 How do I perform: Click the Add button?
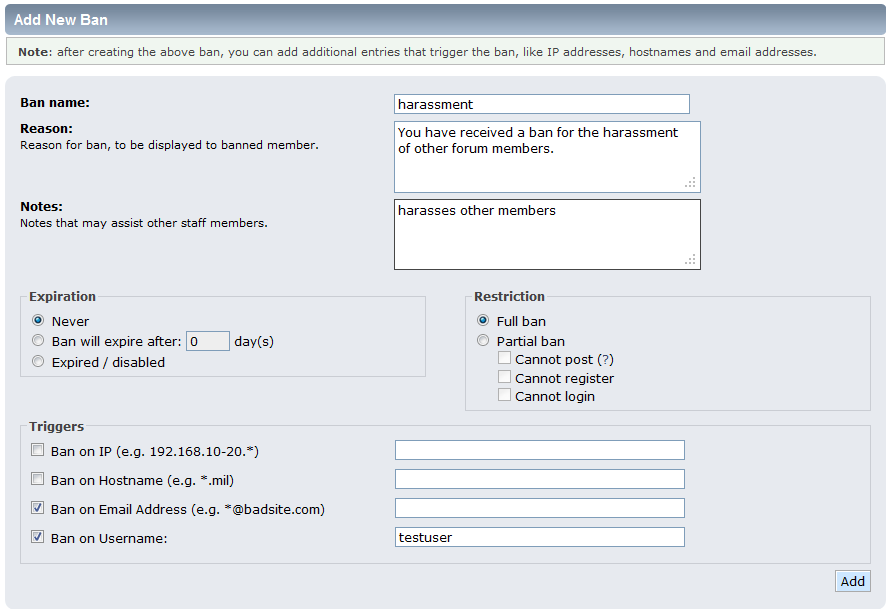[x=852, y=581]
